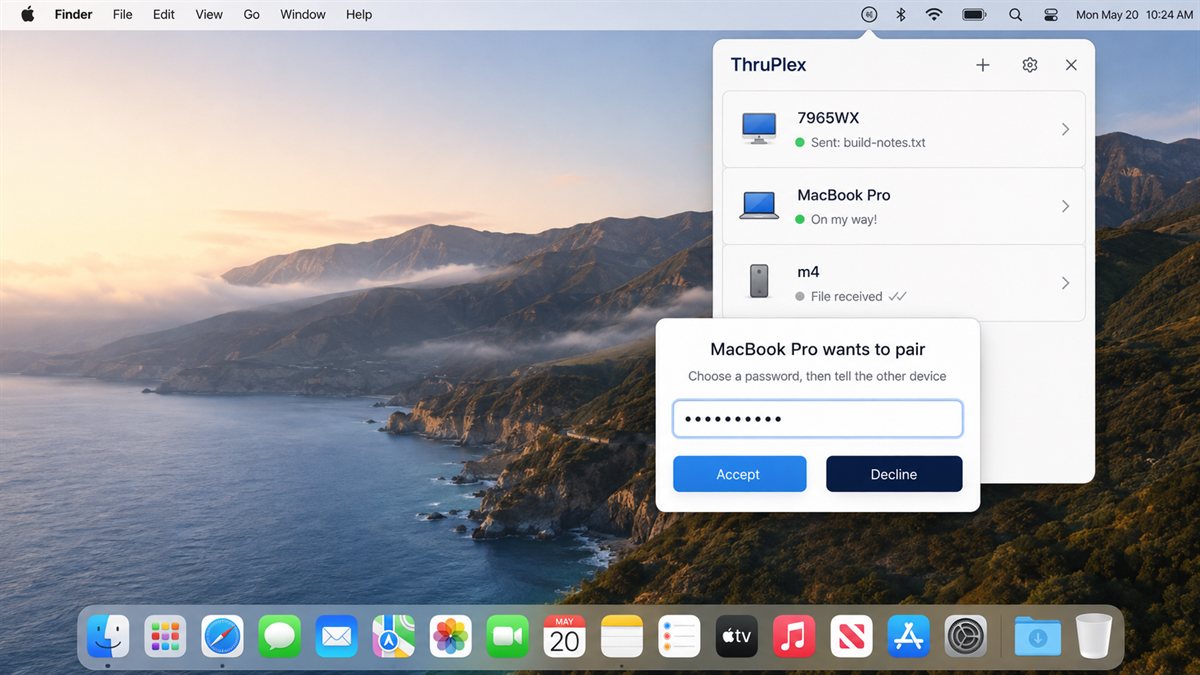
Task: Click the Wi-Fi menu bar icon
Action: 934,15
